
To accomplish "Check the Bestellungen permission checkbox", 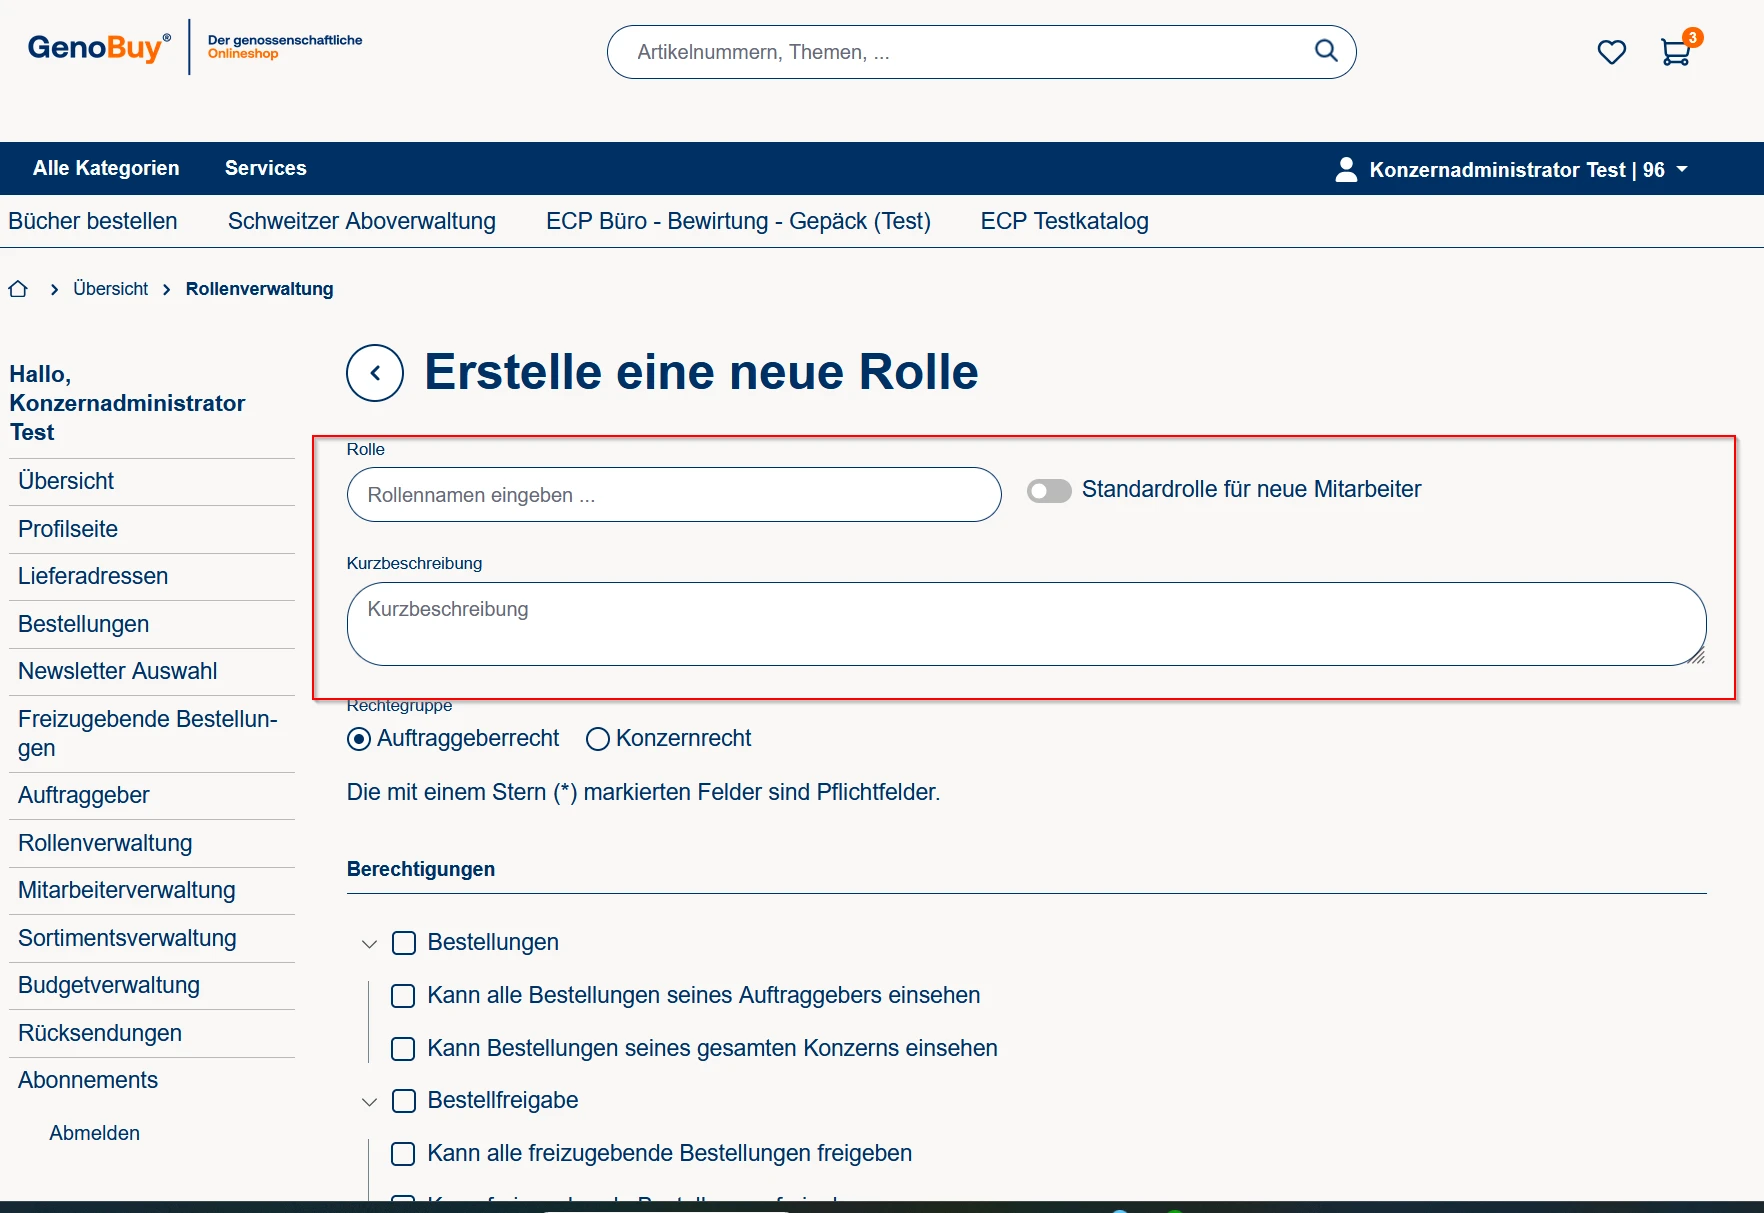I will (x=404, y=943).
